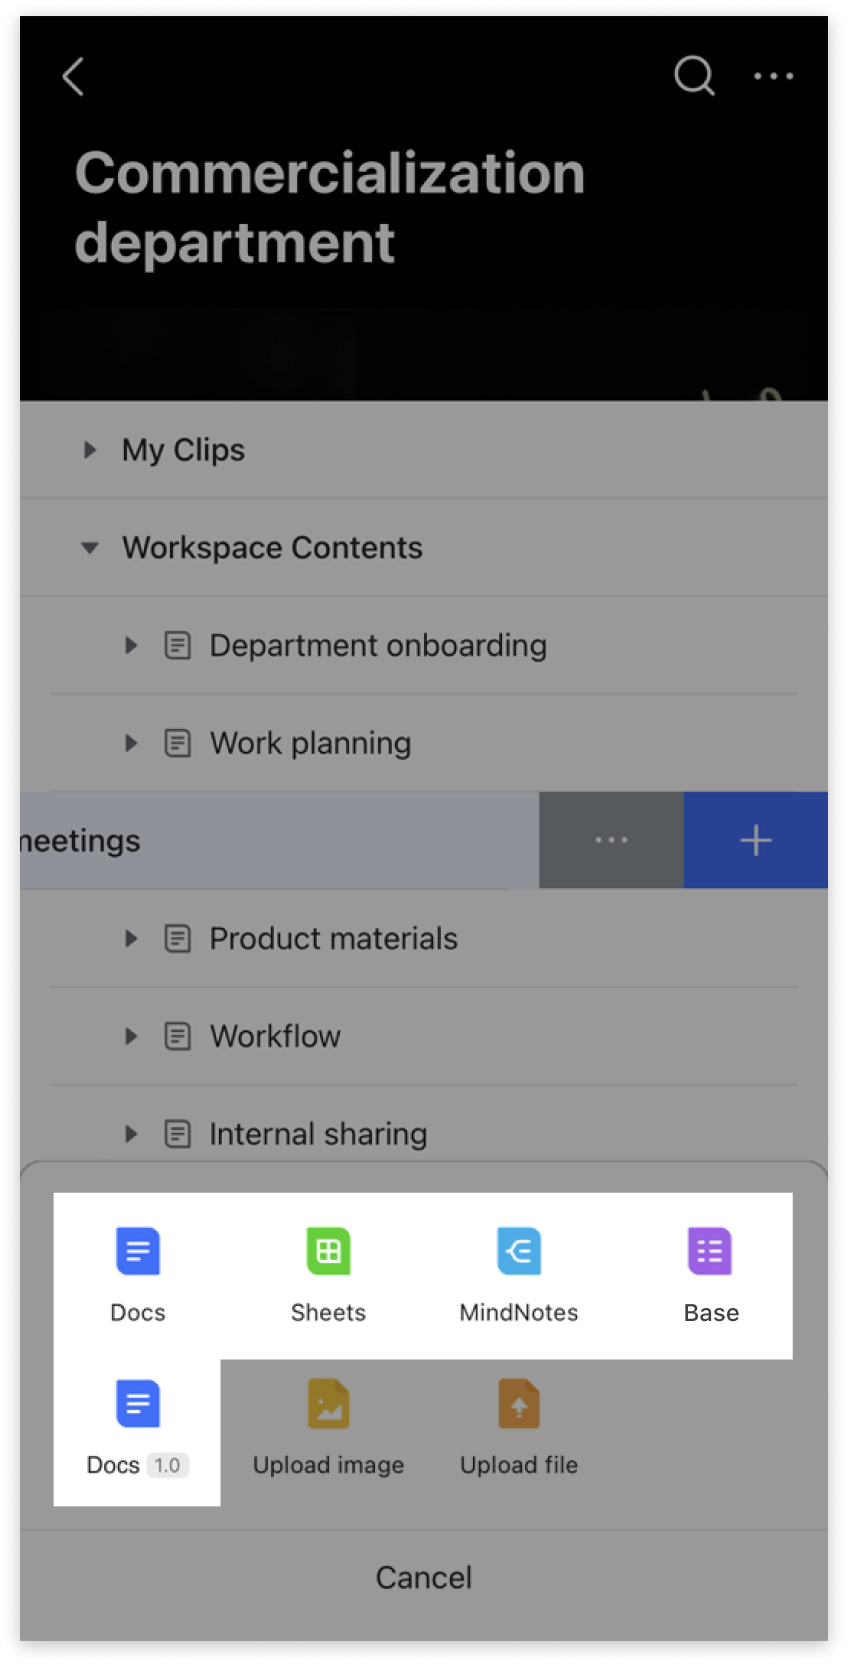Choose Upload image
This screenshot has width=848, height=1665.
point(328,1427)
